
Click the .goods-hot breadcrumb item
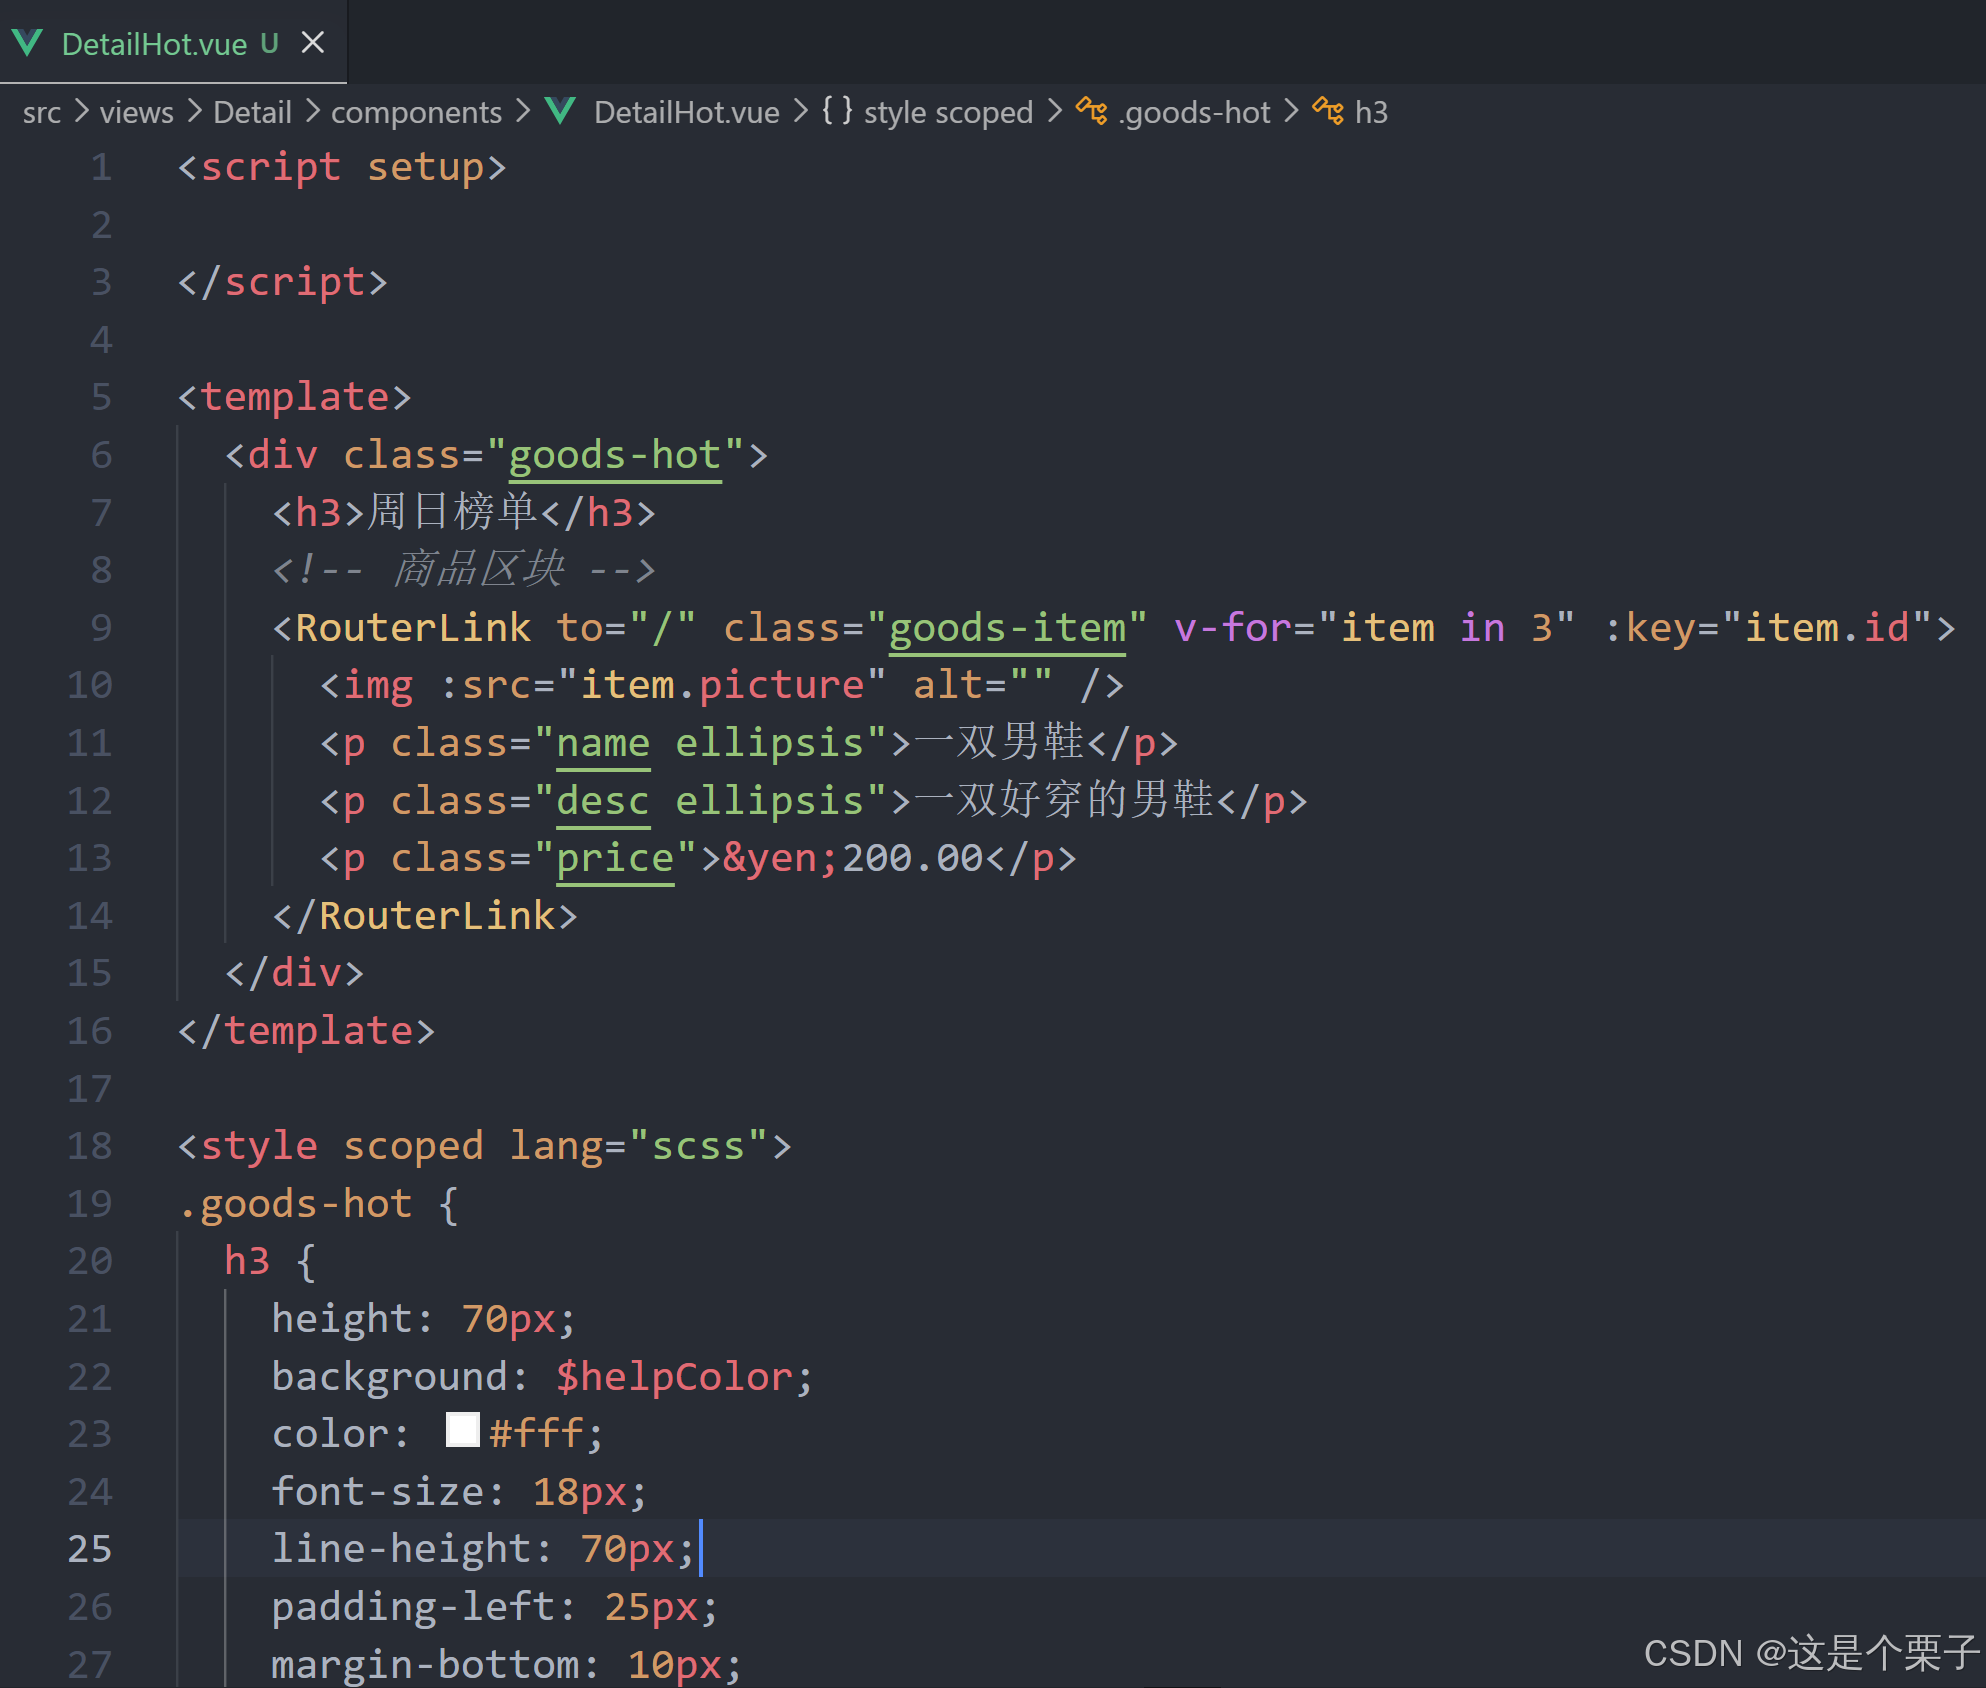pyautogui.click(x=1195, y=112)
